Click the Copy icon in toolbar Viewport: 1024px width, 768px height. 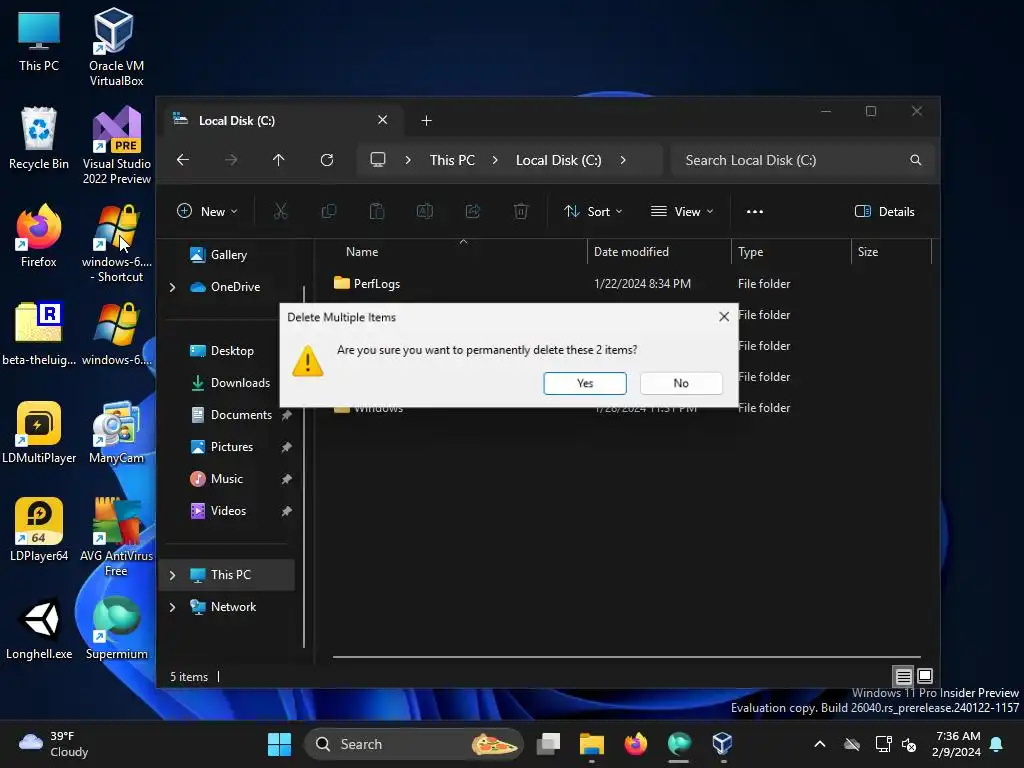pyautogui.click(x=328, y=211)
